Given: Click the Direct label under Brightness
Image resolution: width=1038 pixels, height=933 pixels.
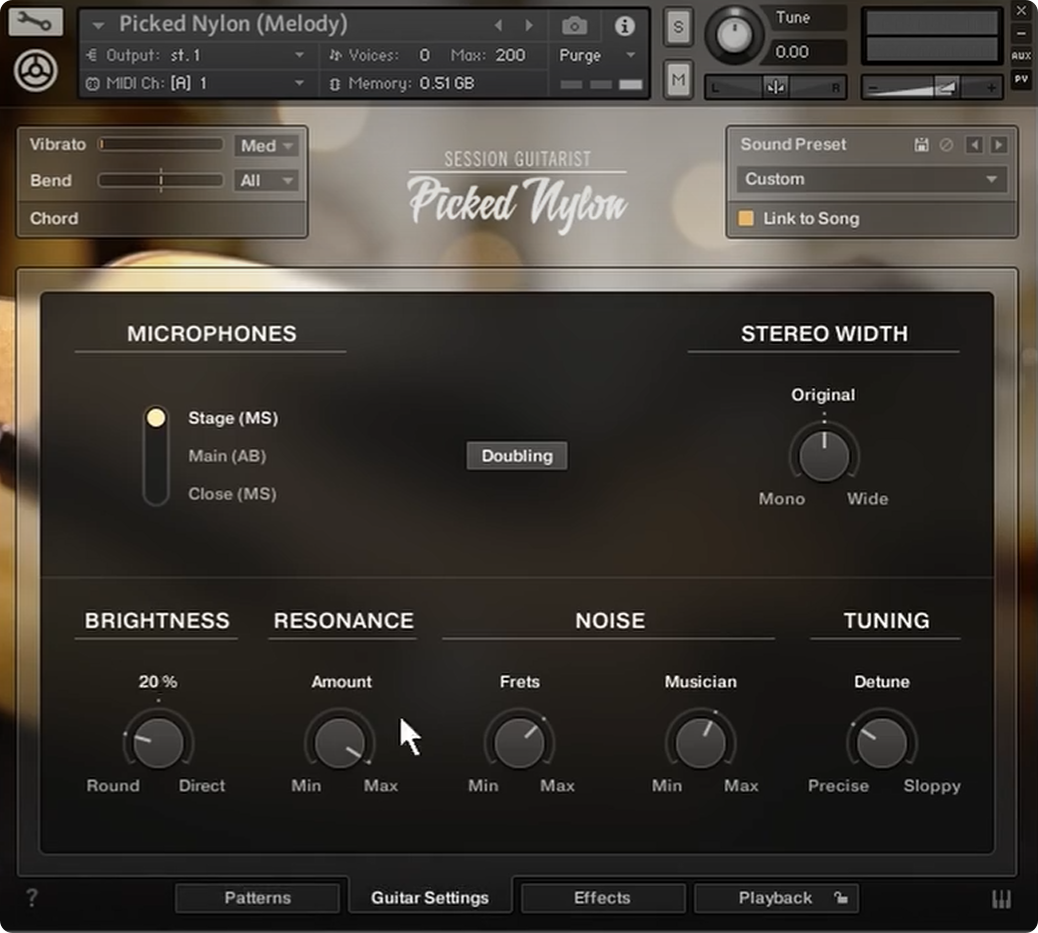Looking at the screenshot, I should click(x=202, y=785).
